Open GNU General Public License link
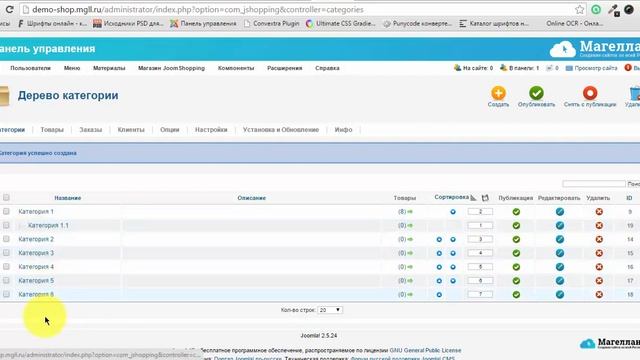Viewport: 640px width, 360px height. pyautogui.click(x=425, y=350)
